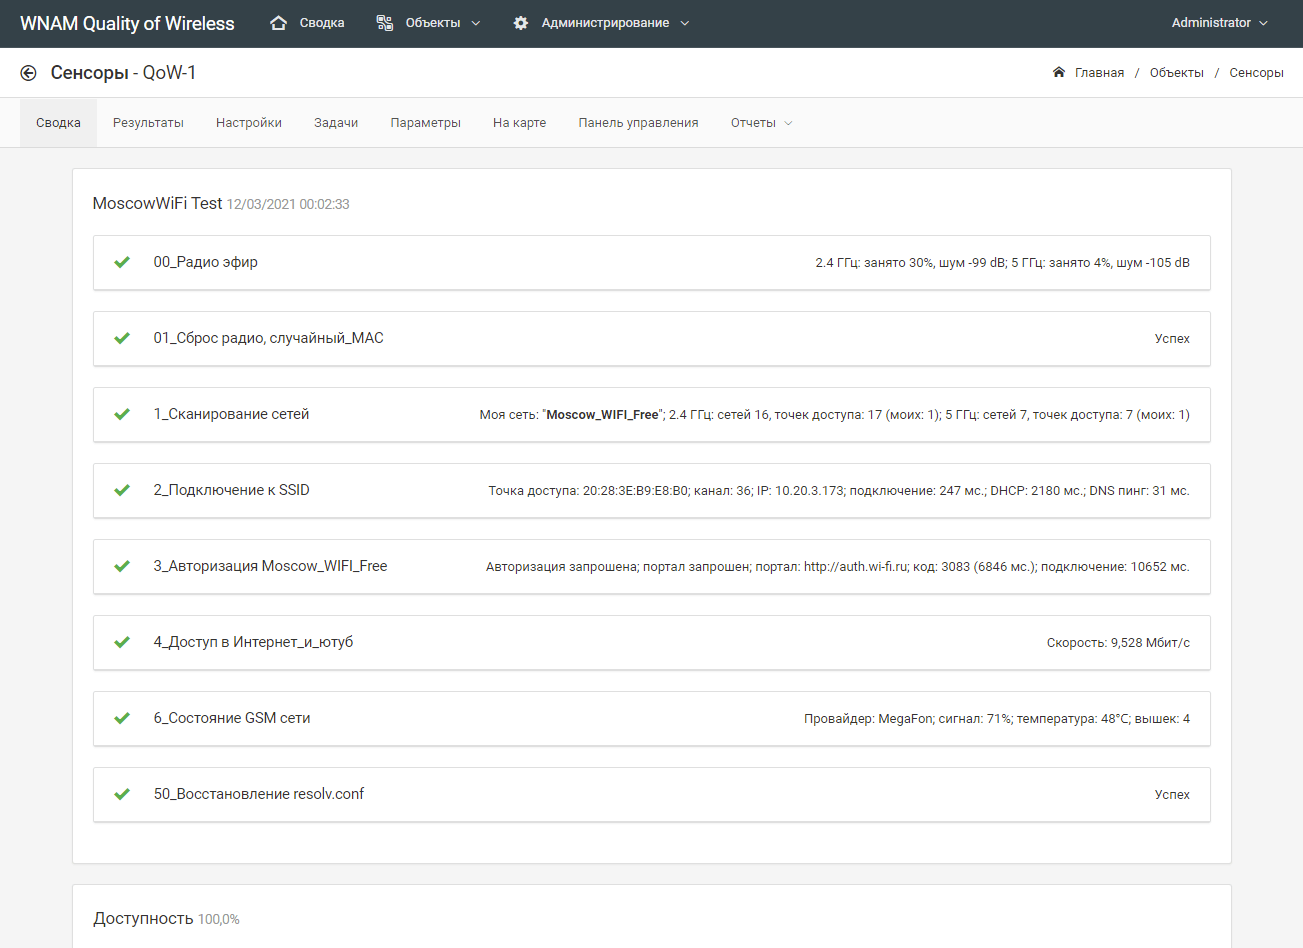This screenshot has width=1303, height=948.
Task: Open the 4_Доступ в Интернет_и_ютуб row
Action: [652, 643]
